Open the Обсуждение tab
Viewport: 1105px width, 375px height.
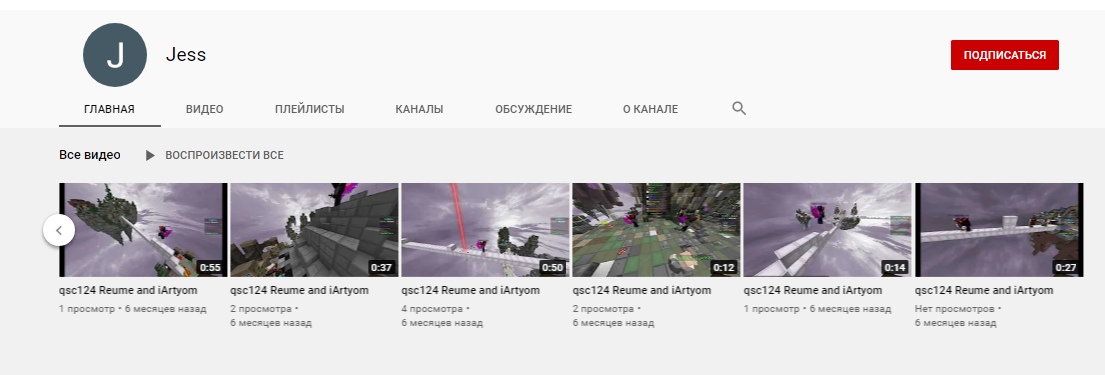pyautogui.click(x=533, y=109)
